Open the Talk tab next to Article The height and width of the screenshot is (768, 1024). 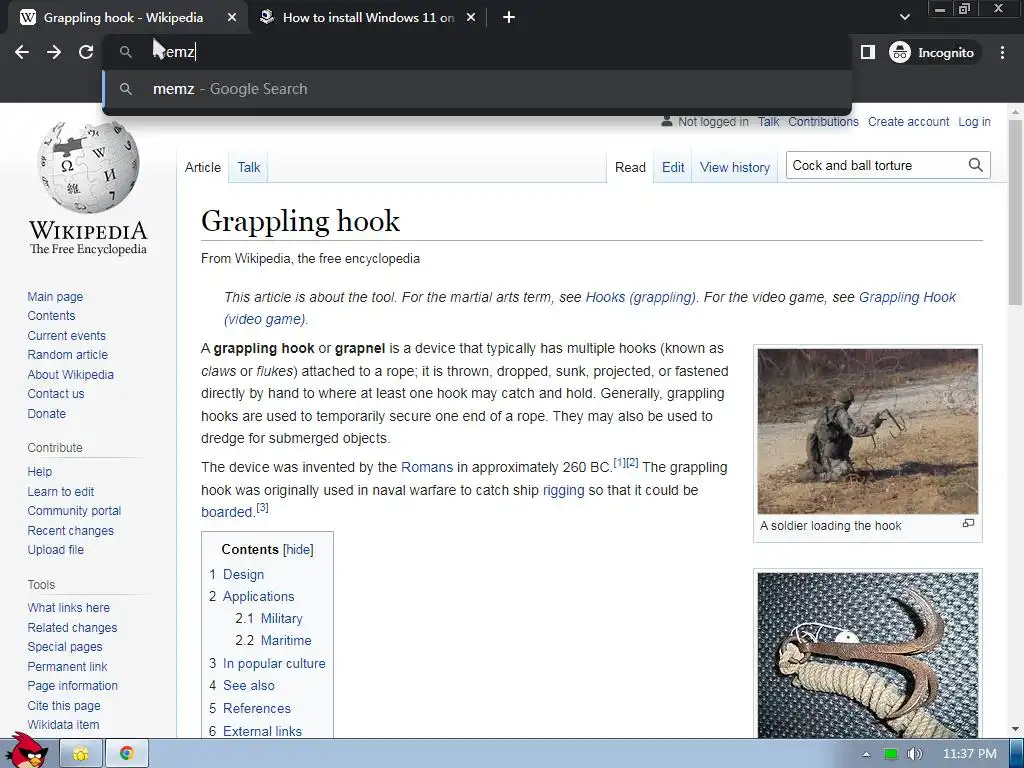(249, 167)
